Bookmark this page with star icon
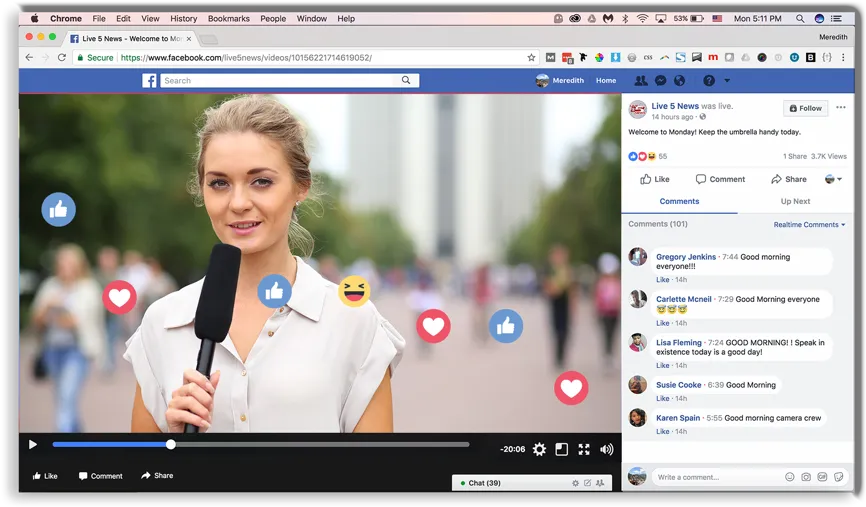 [531, 57]
